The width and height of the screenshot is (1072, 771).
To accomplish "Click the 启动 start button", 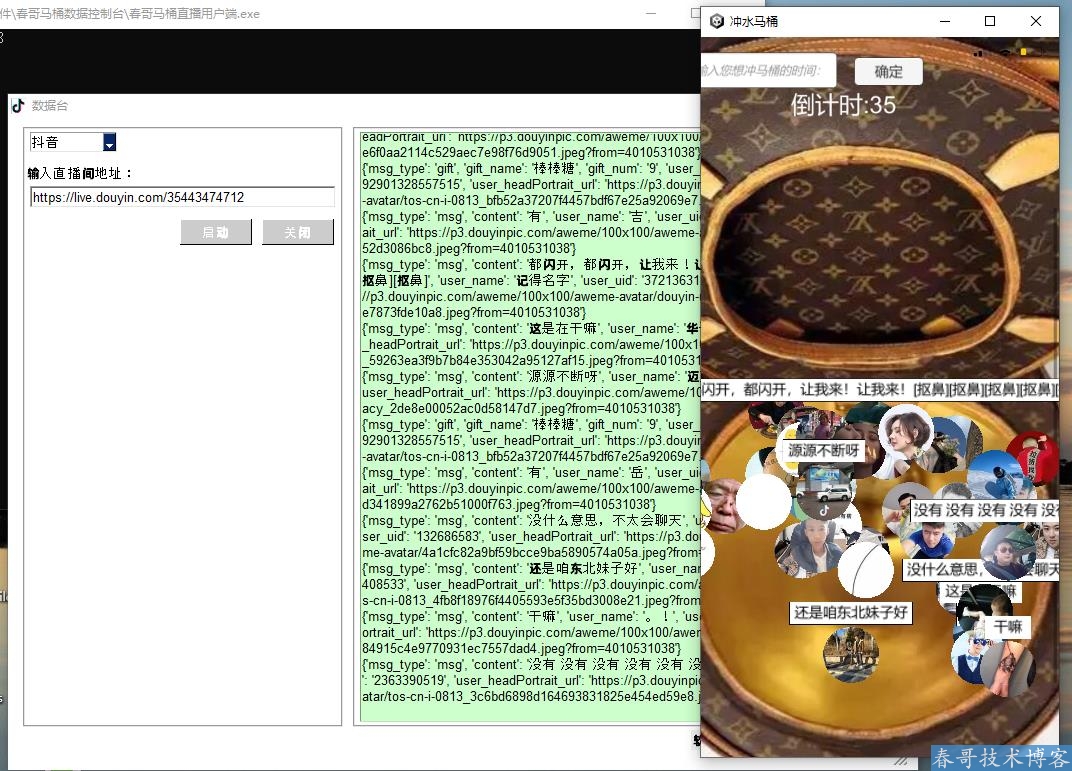I will [216, 232].
